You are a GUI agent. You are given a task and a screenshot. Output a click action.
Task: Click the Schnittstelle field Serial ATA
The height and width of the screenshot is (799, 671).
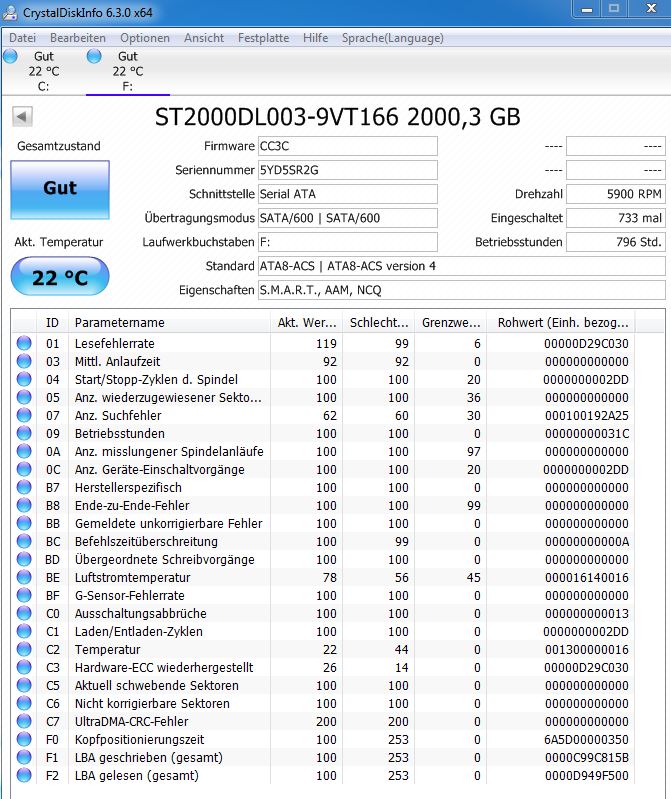click(347, 194)
